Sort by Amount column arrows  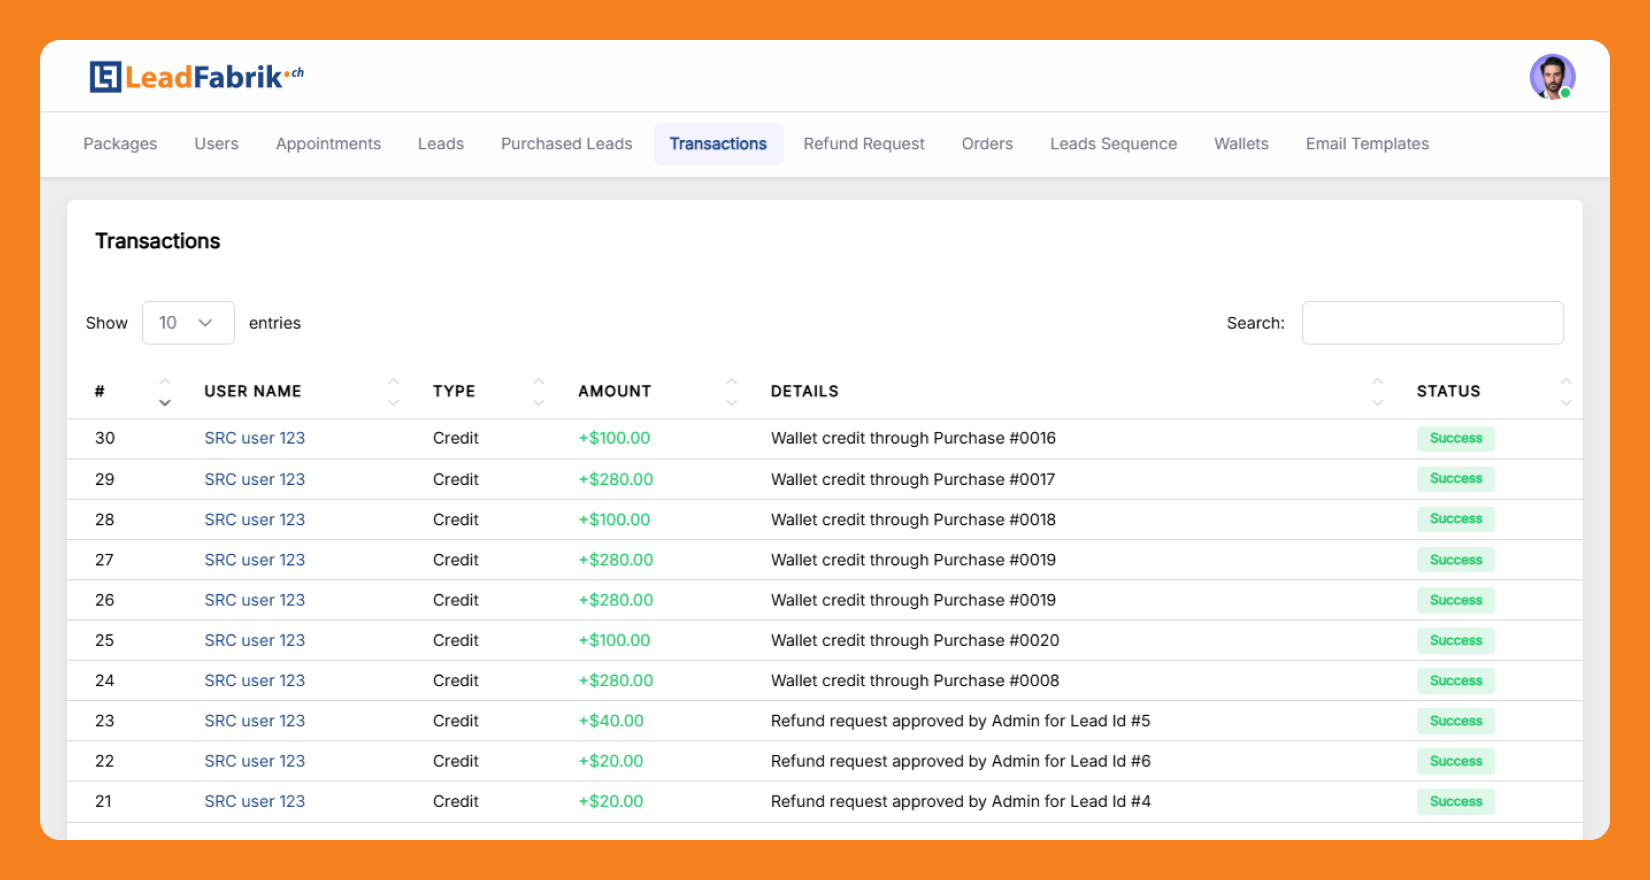click(731, 392)
